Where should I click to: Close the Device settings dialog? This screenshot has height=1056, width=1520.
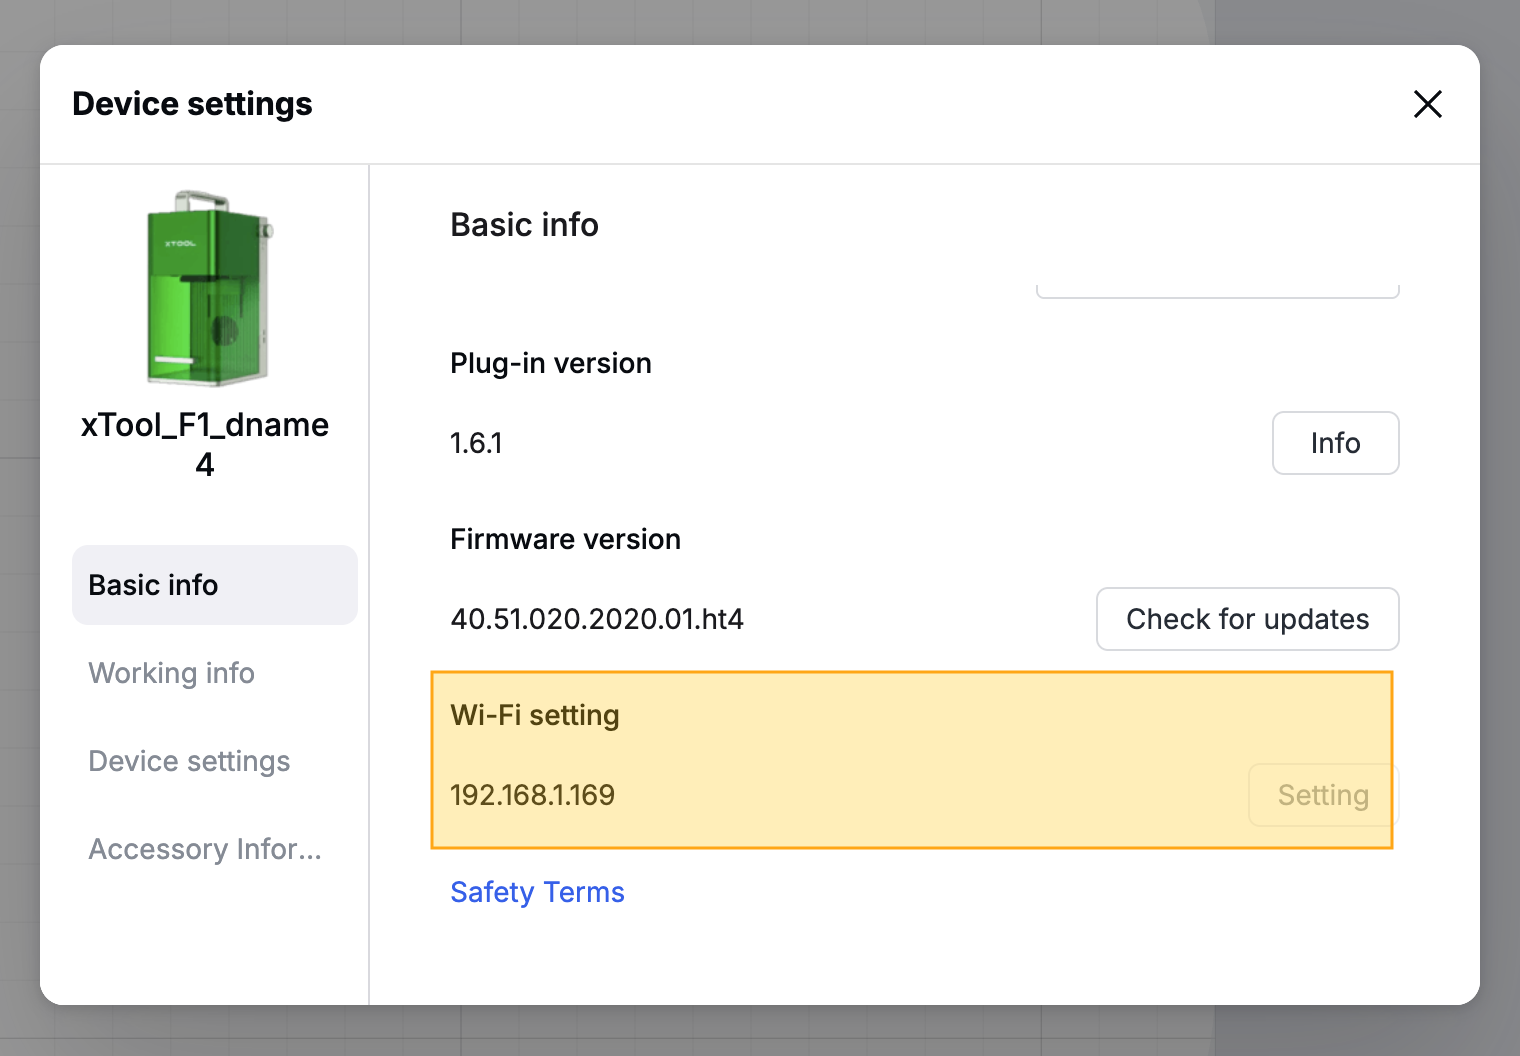pos(1427,104)
